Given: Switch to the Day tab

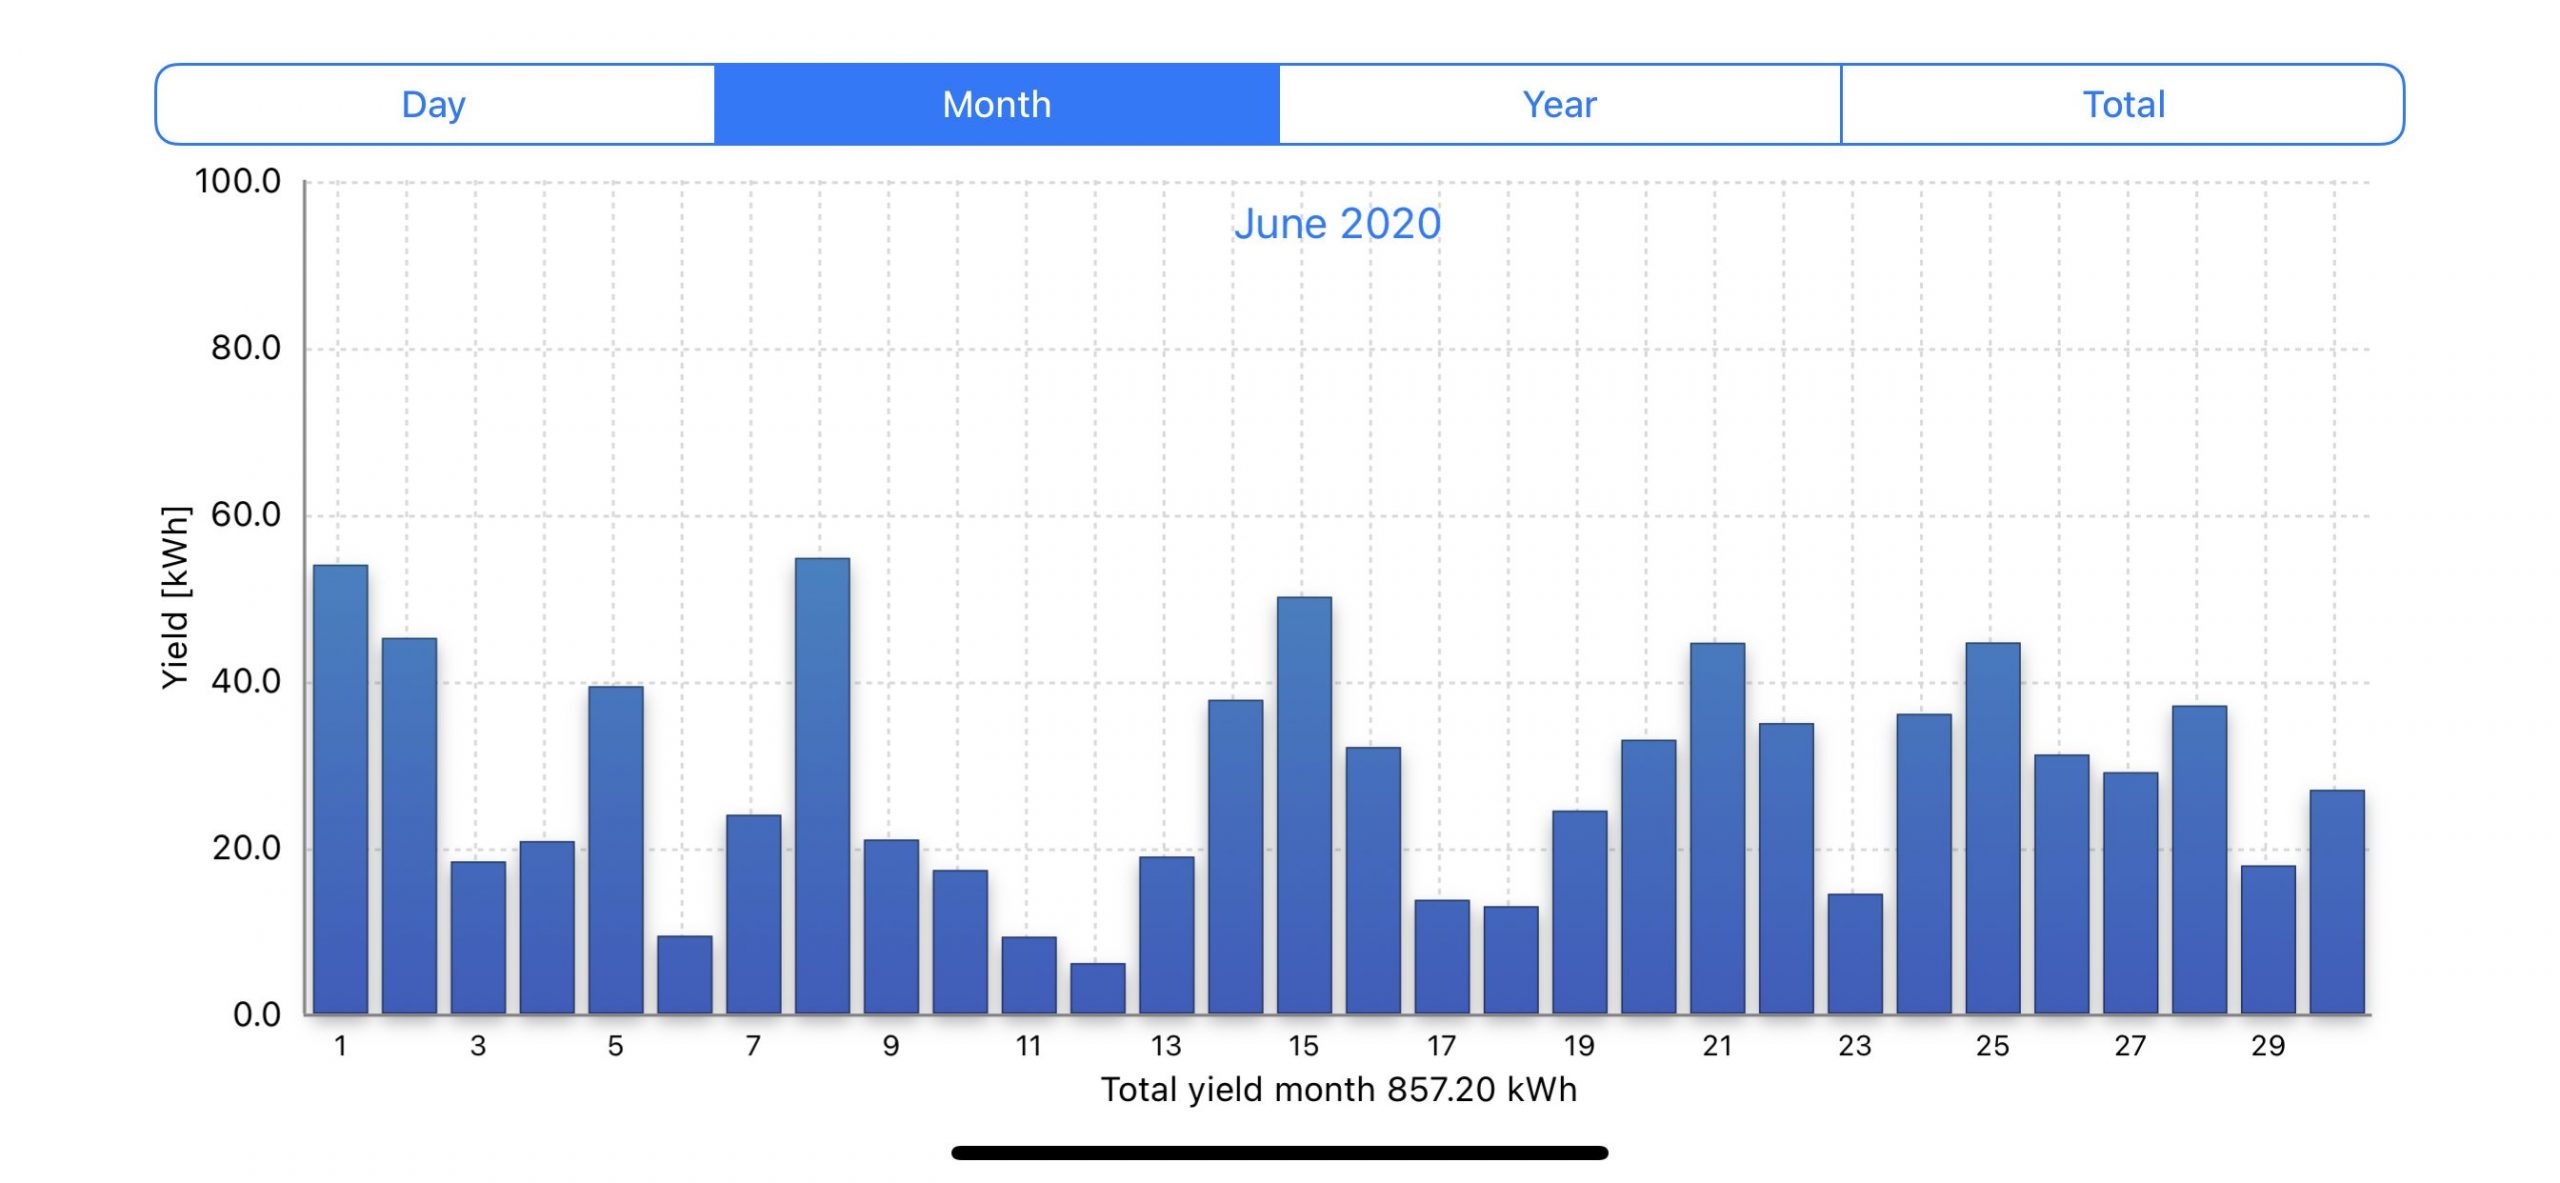Looking at the screenshot, I should pyautogui.click(x=434, y=104).
